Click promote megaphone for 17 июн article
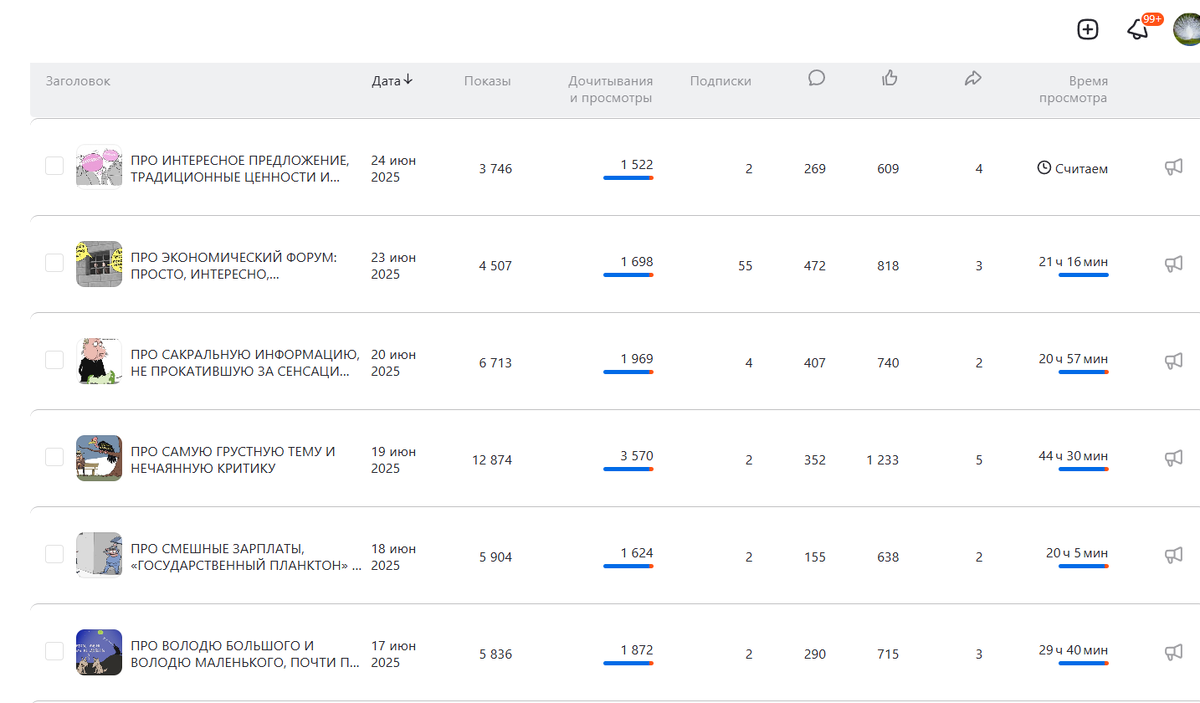1200x703 pixels. click(1174, 652)
